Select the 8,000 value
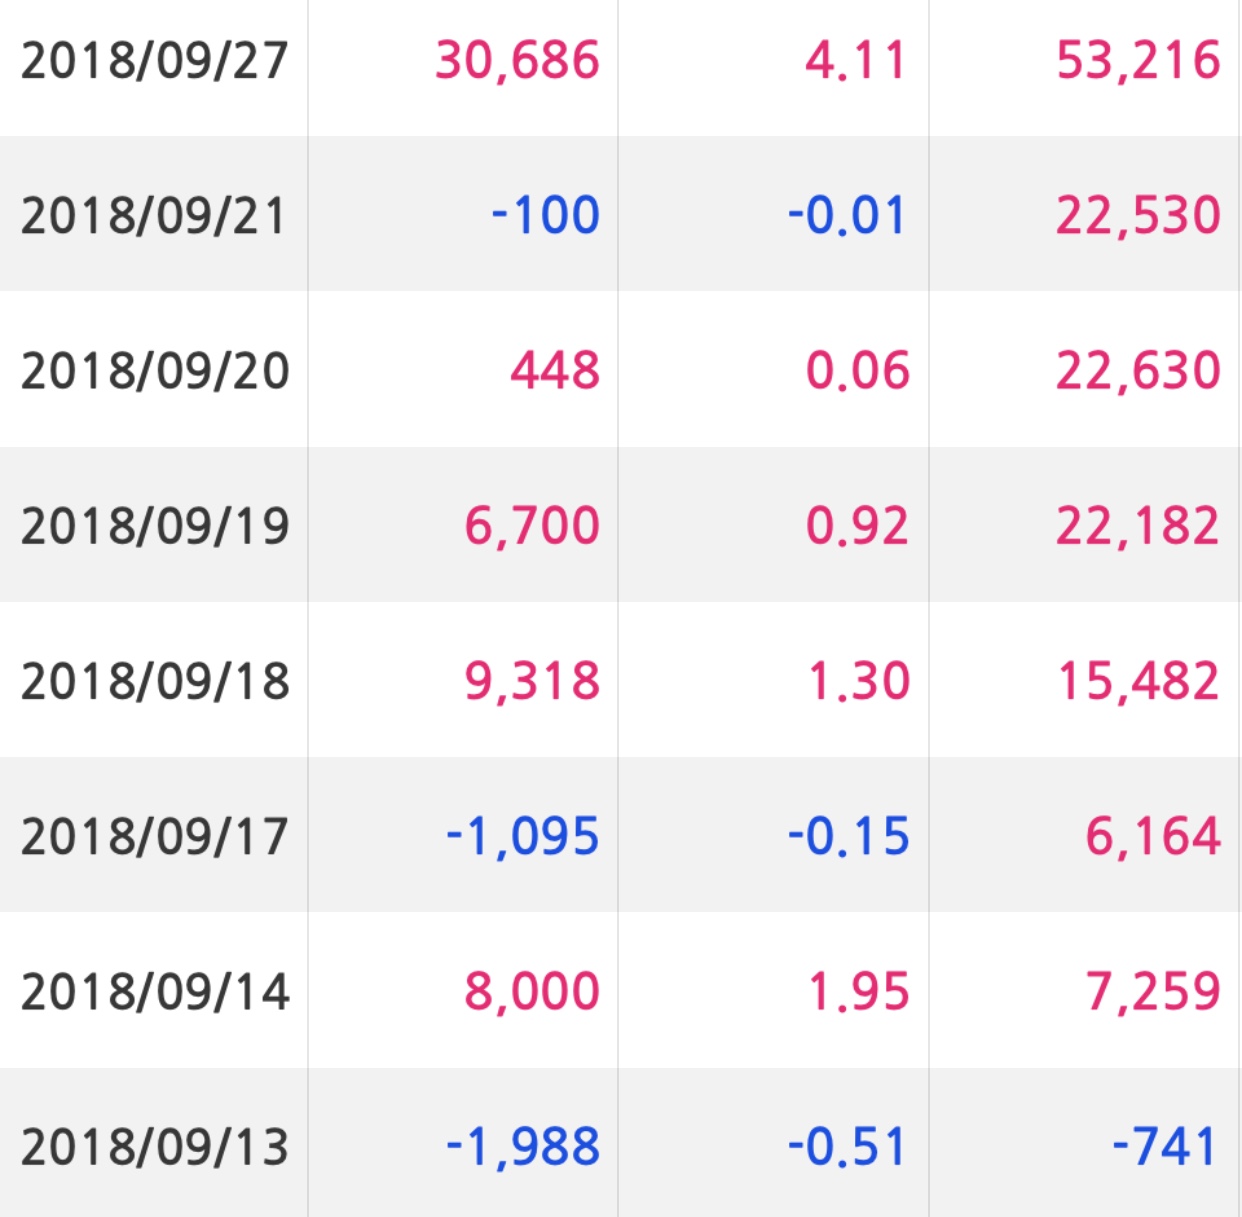The image size is (1242, 1217). (x=532, y=992)
